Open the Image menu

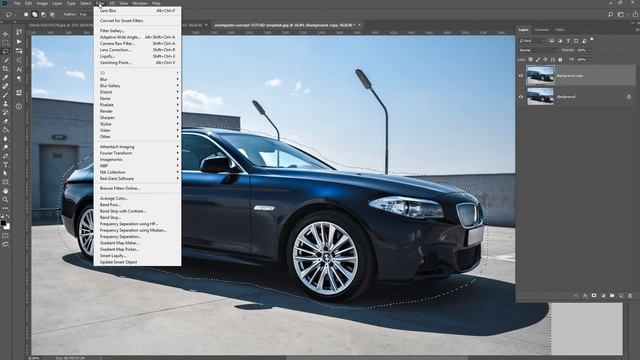(42, 3)
